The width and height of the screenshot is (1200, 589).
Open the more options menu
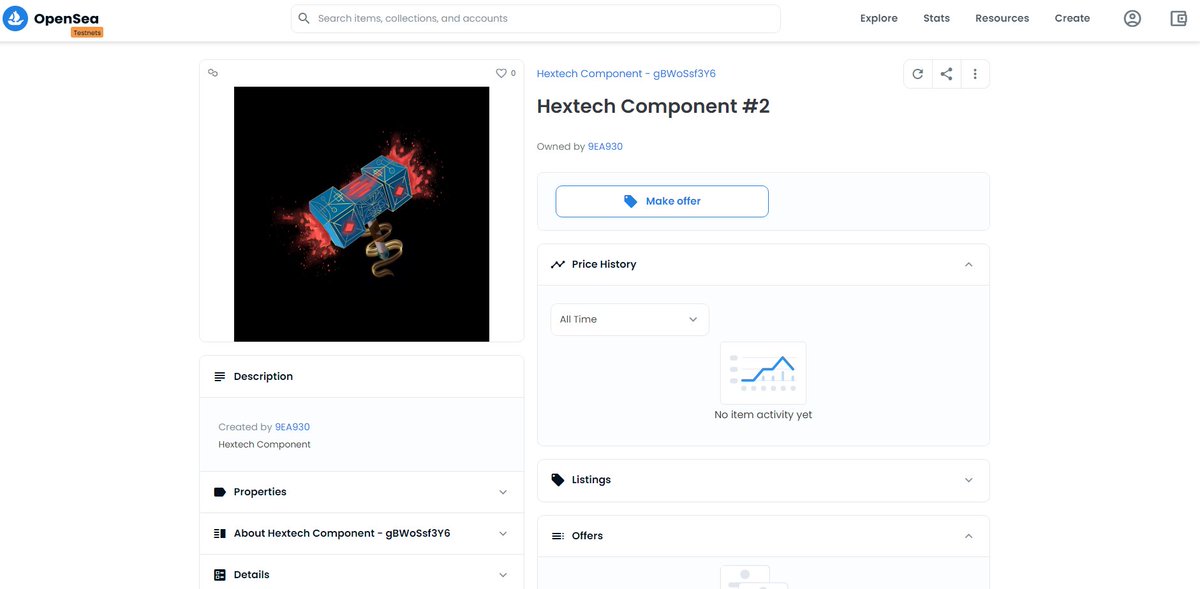click(975, 73)
